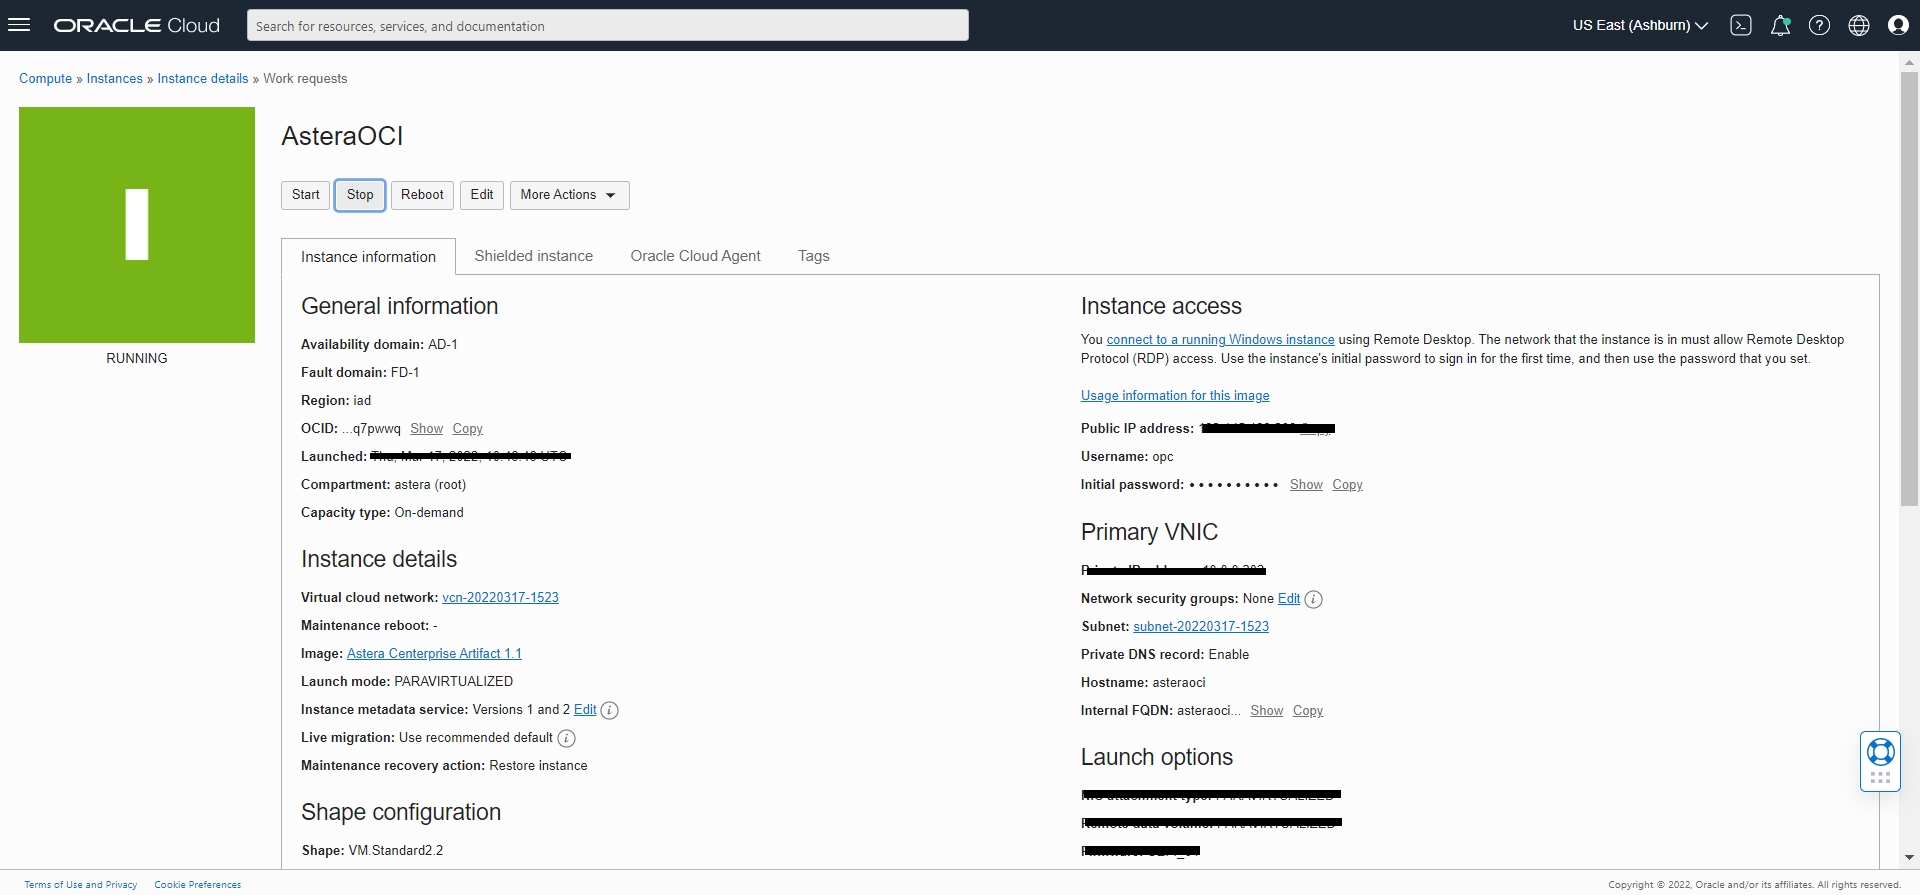Open the hamburger navigation menu

(x=19, y=25)
